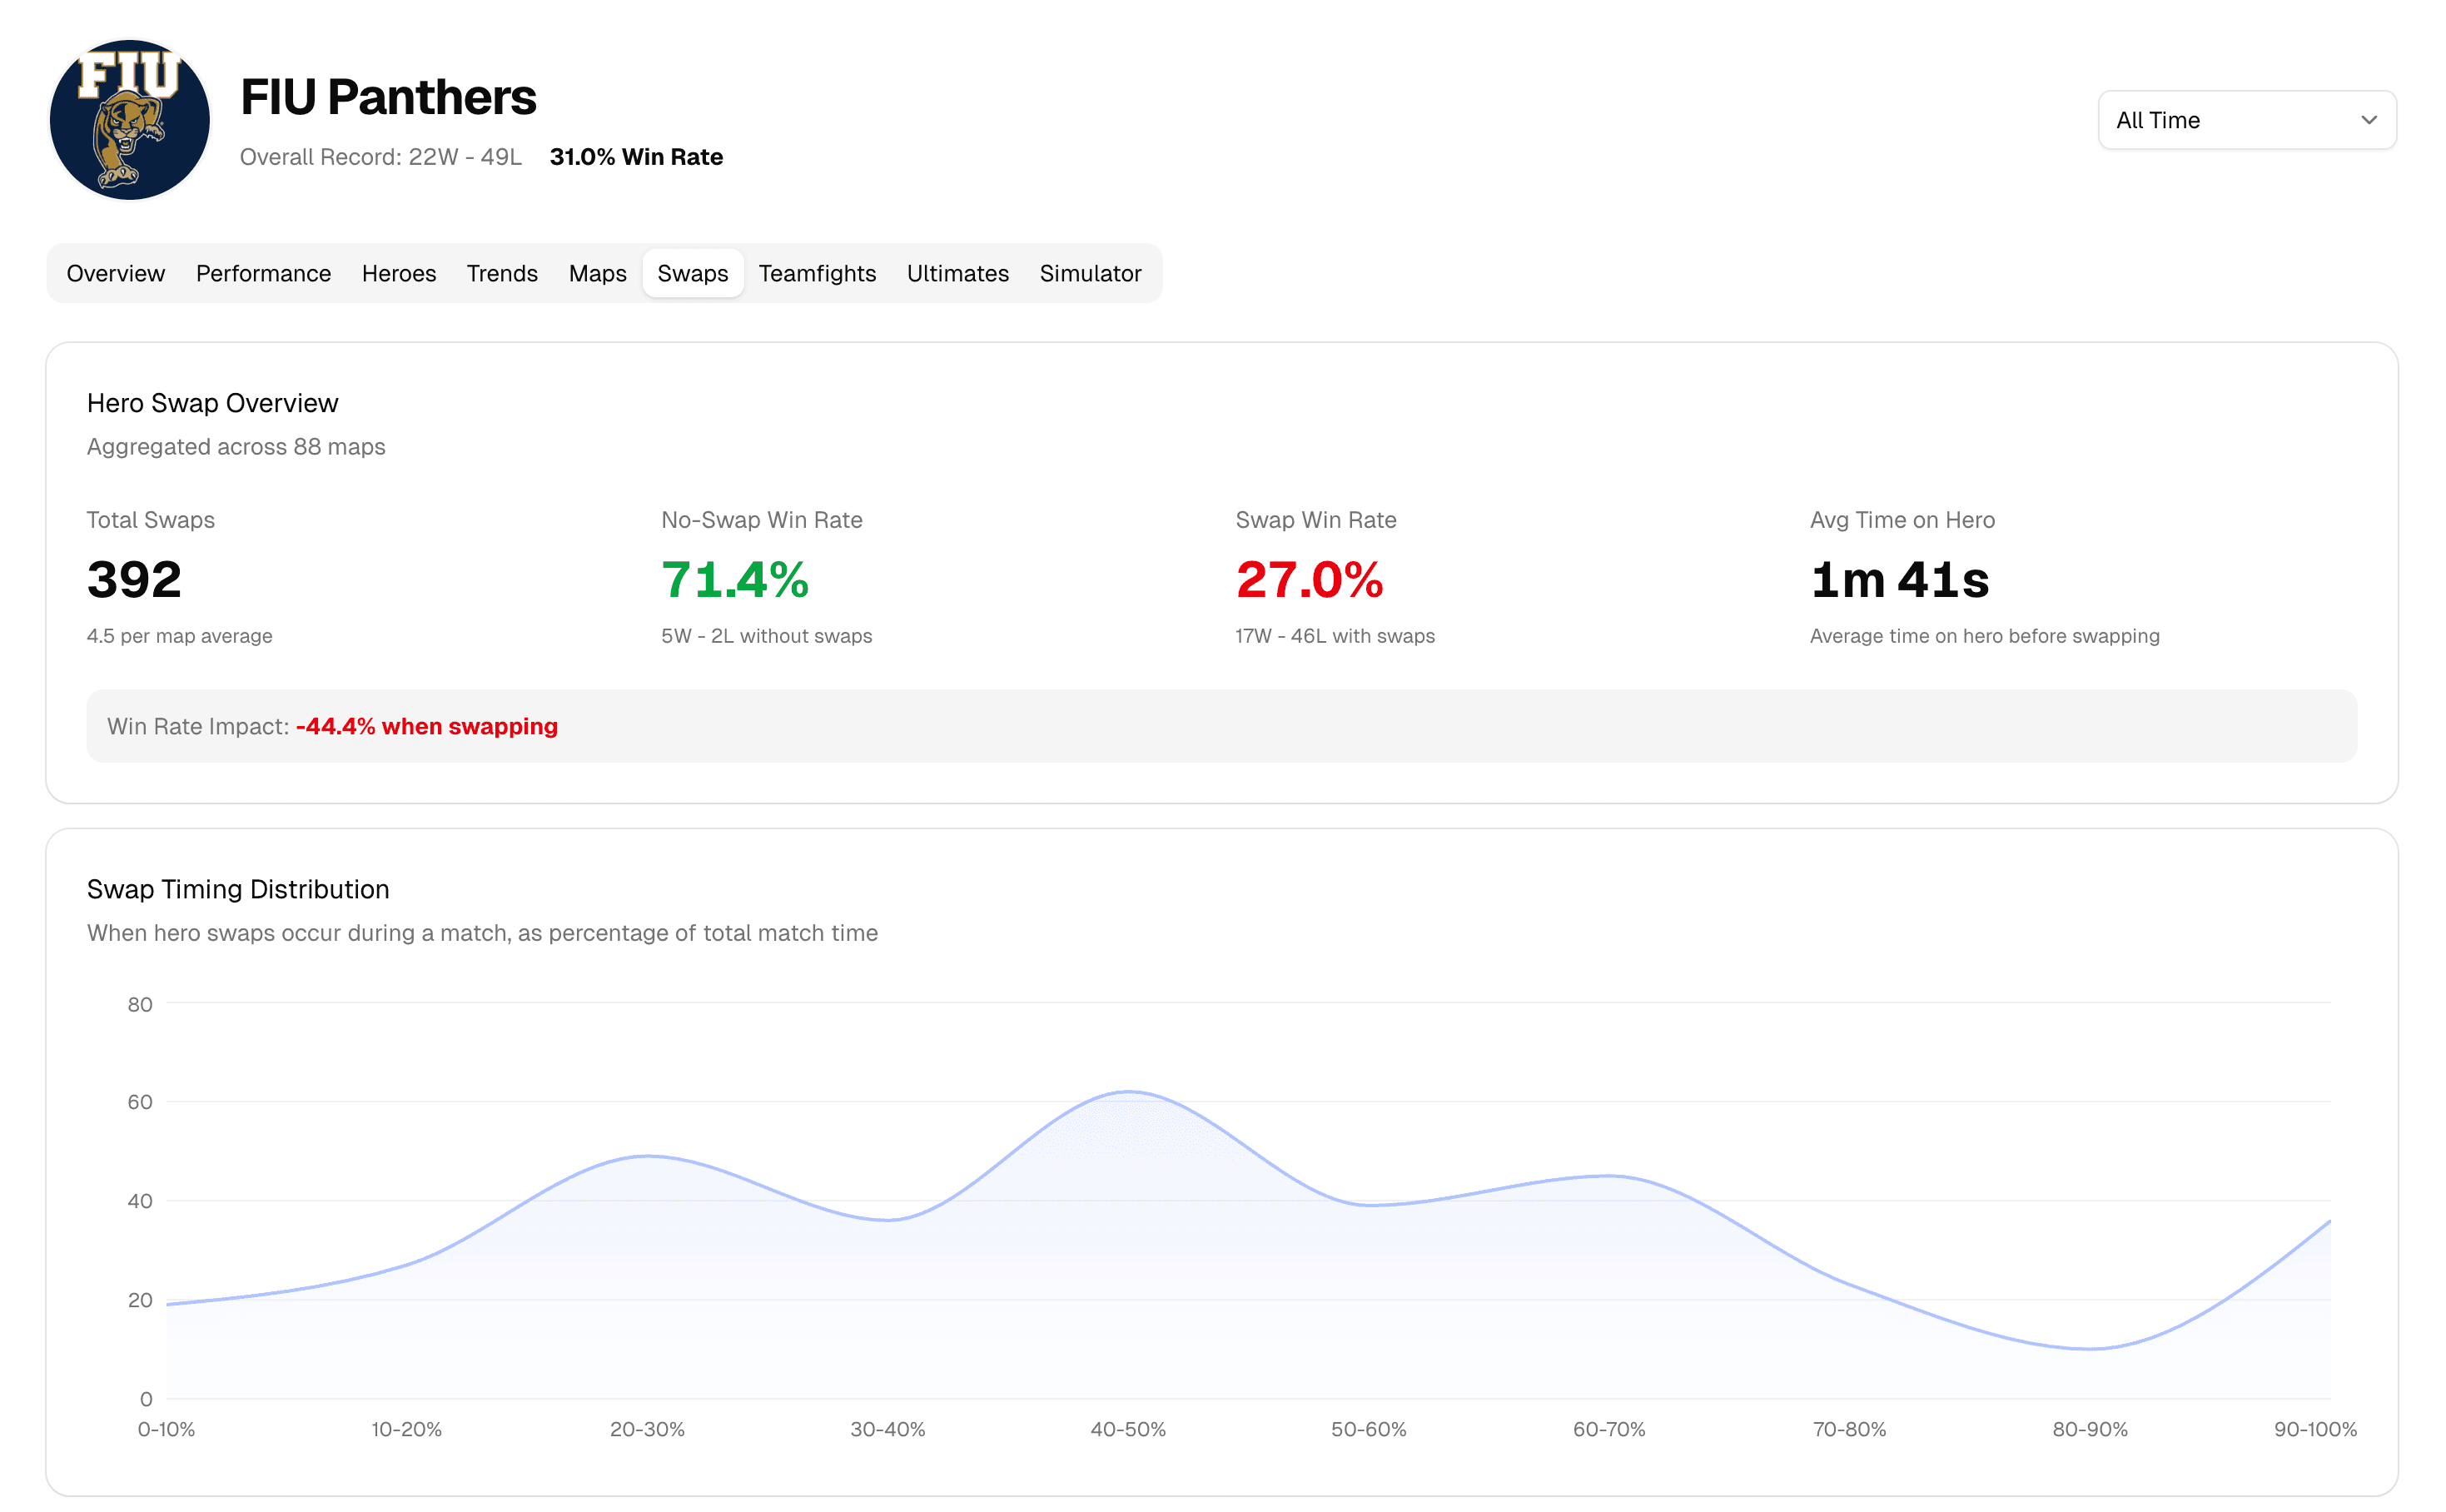The width and height of the screenshot is (2446, 1512).
Task: Open the Maps tab
Action: (597, 273)
